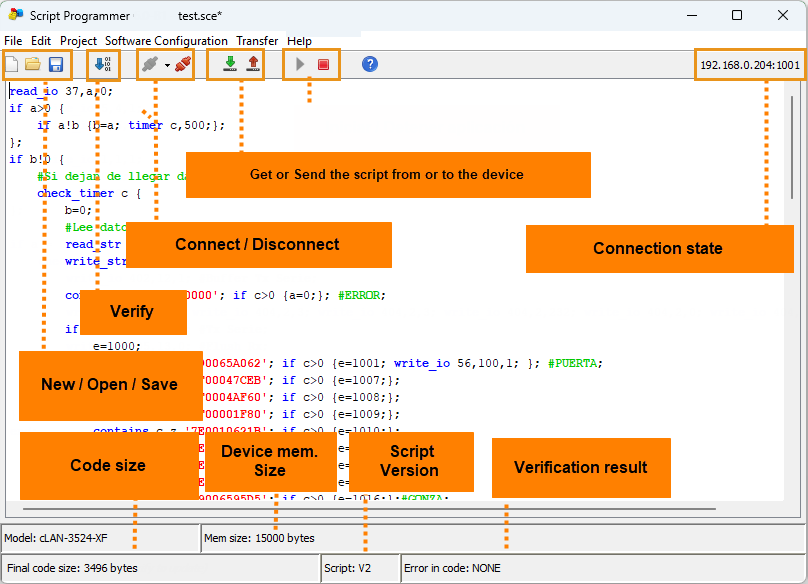Expand the Connect dropdown arrow

(167, 66)
